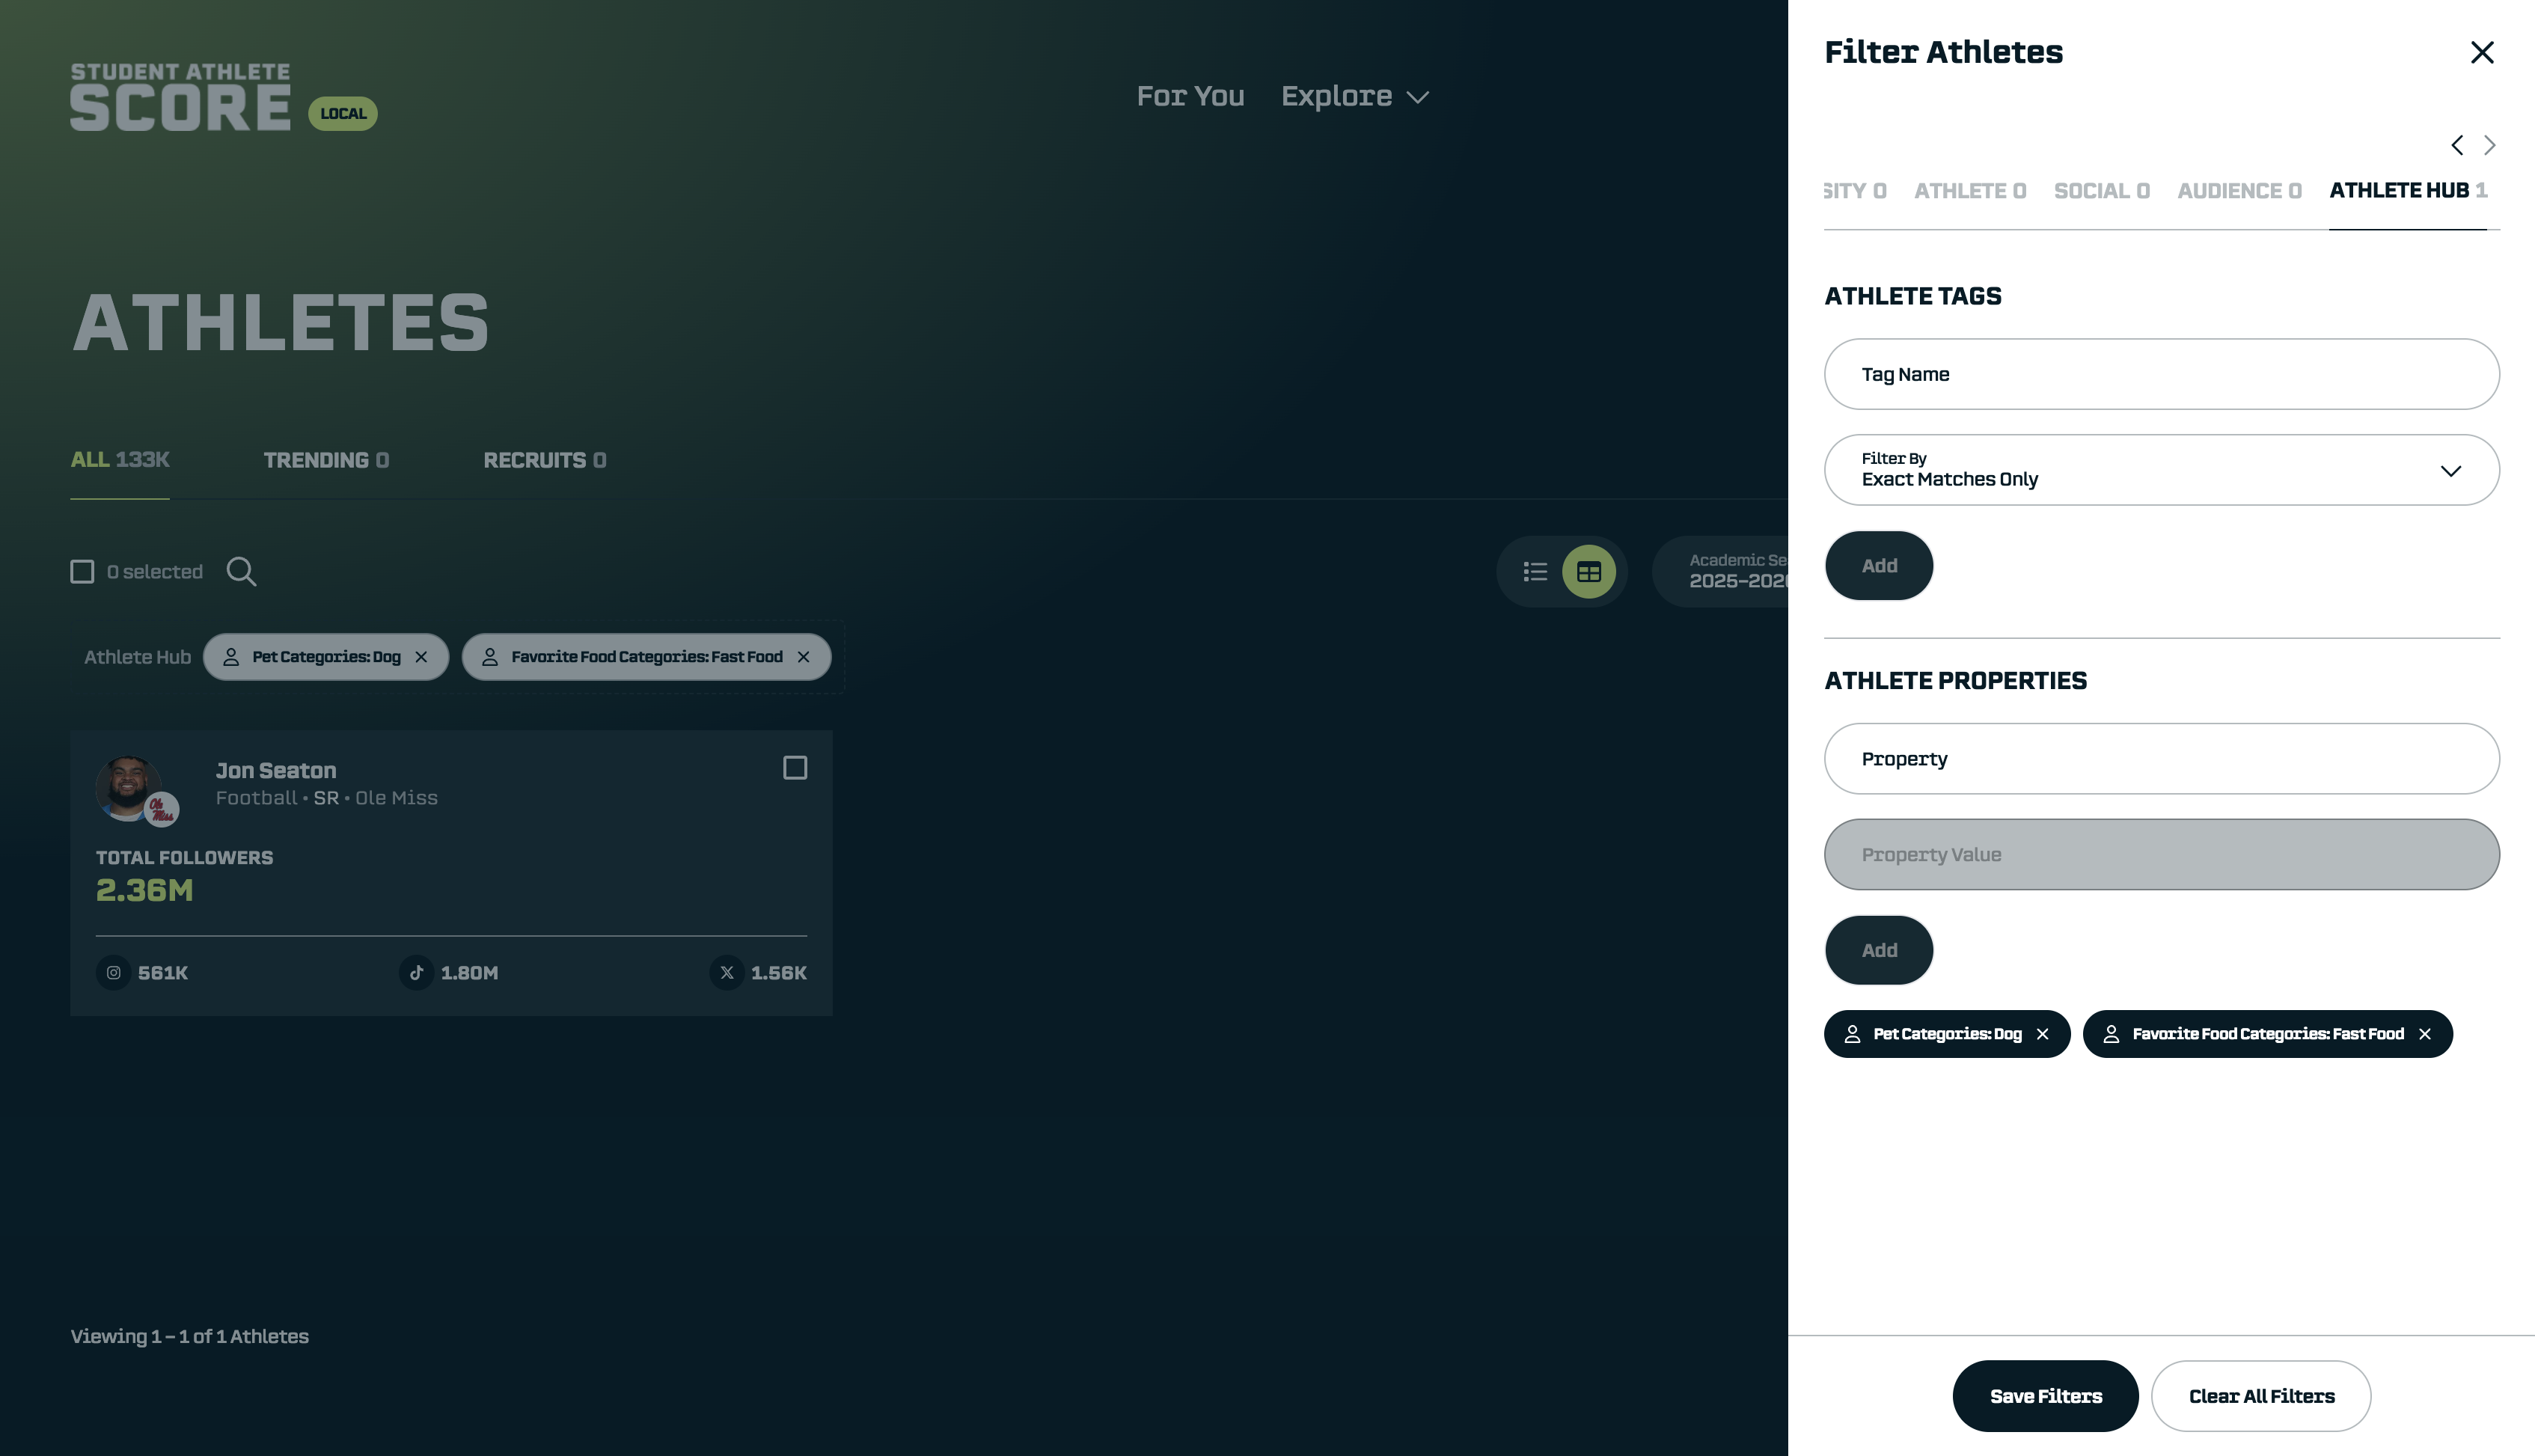Screen dimensions: 2535x1456
Task: Switch to list view icon
Action: point(1535,571)
